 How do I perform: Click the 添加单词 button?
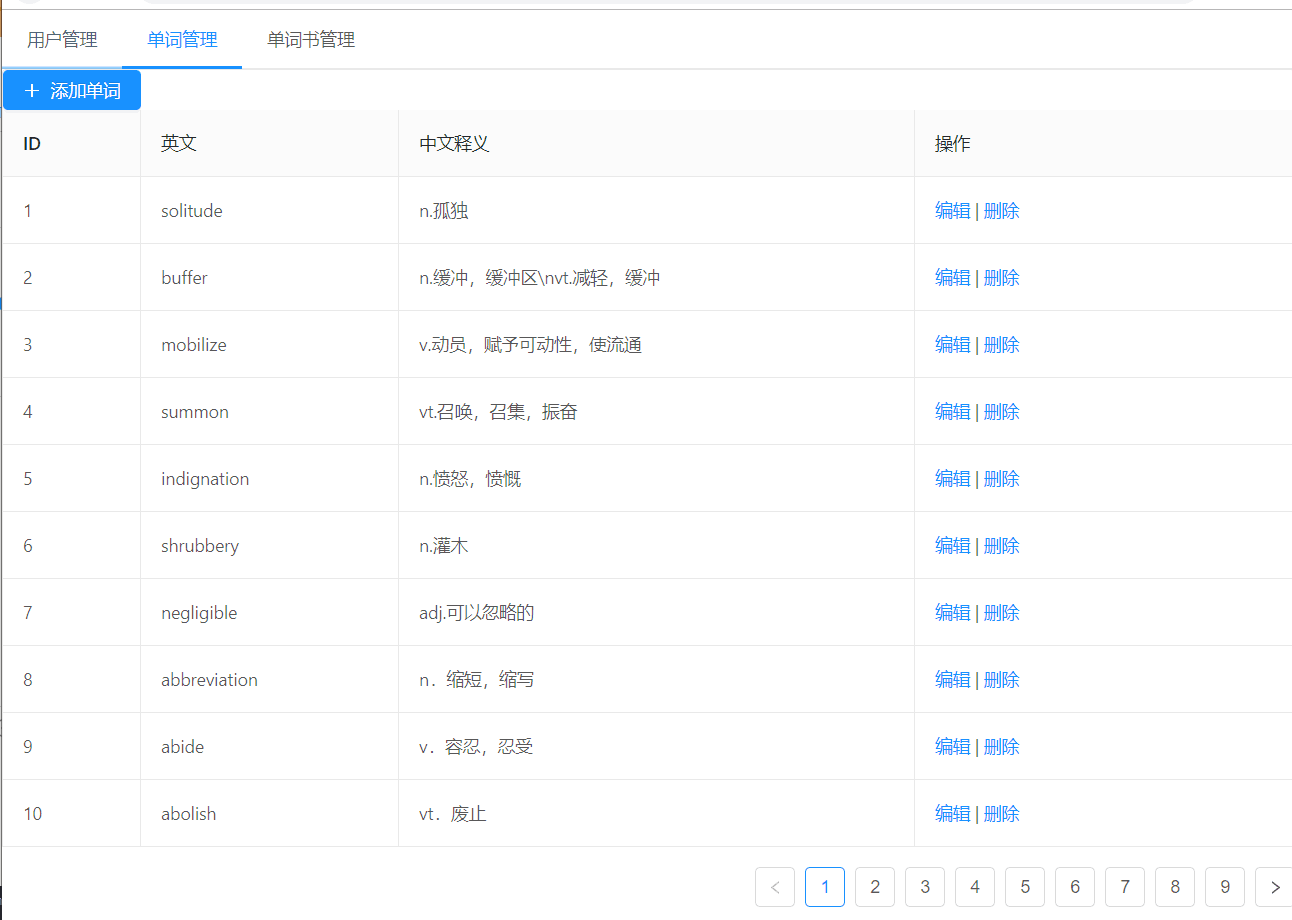coord(72,90)
